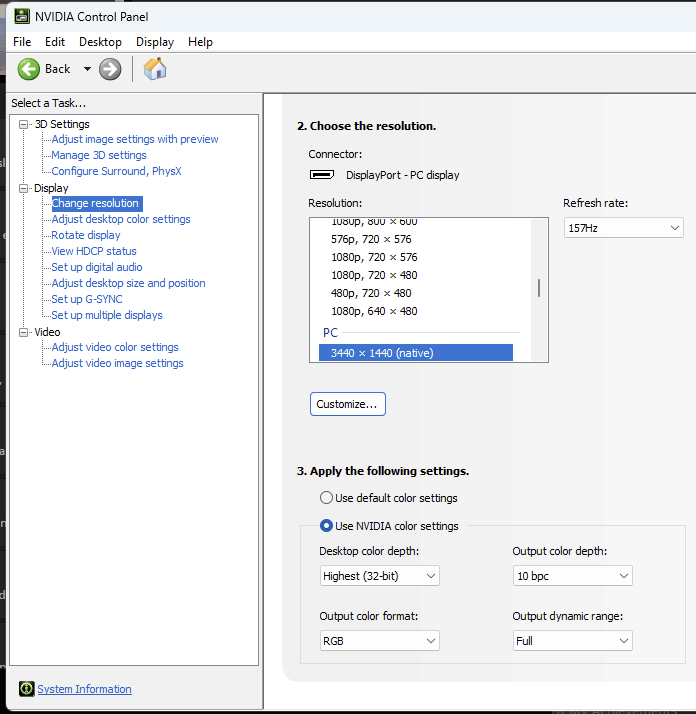Image resolution: width=696 pixels, height=714 pixels.
Task: Collapse the Display tree node
Action: click(x=23, y=188)
